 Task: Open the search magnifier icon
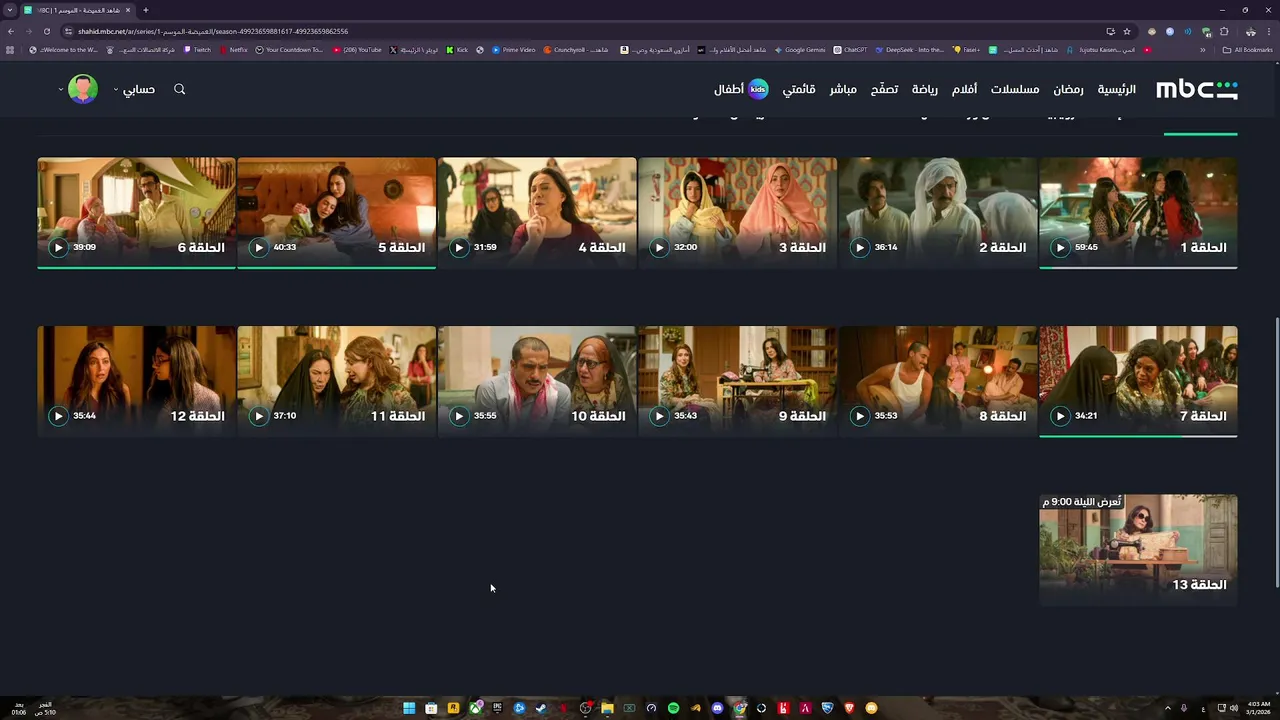click(x=180, y=89)
